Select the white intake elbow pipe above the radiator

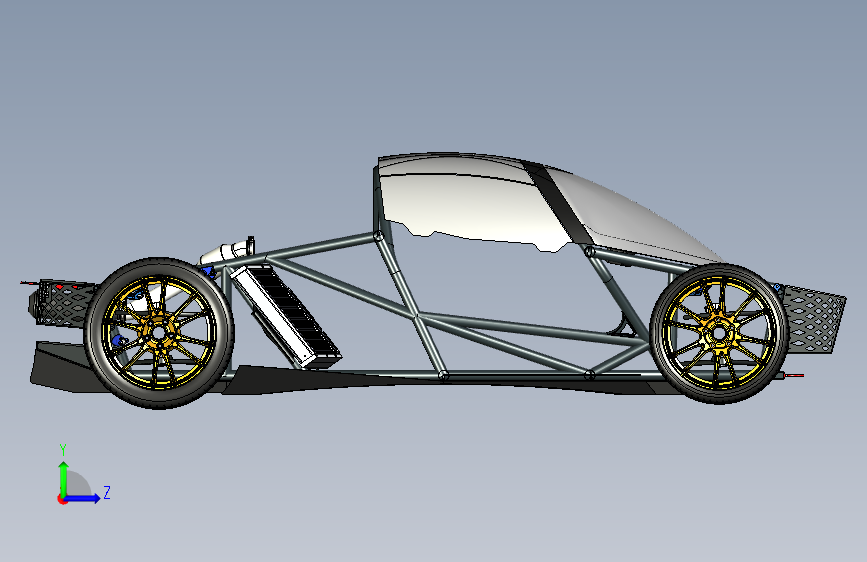pyautogui.click(x=228, y=252)
